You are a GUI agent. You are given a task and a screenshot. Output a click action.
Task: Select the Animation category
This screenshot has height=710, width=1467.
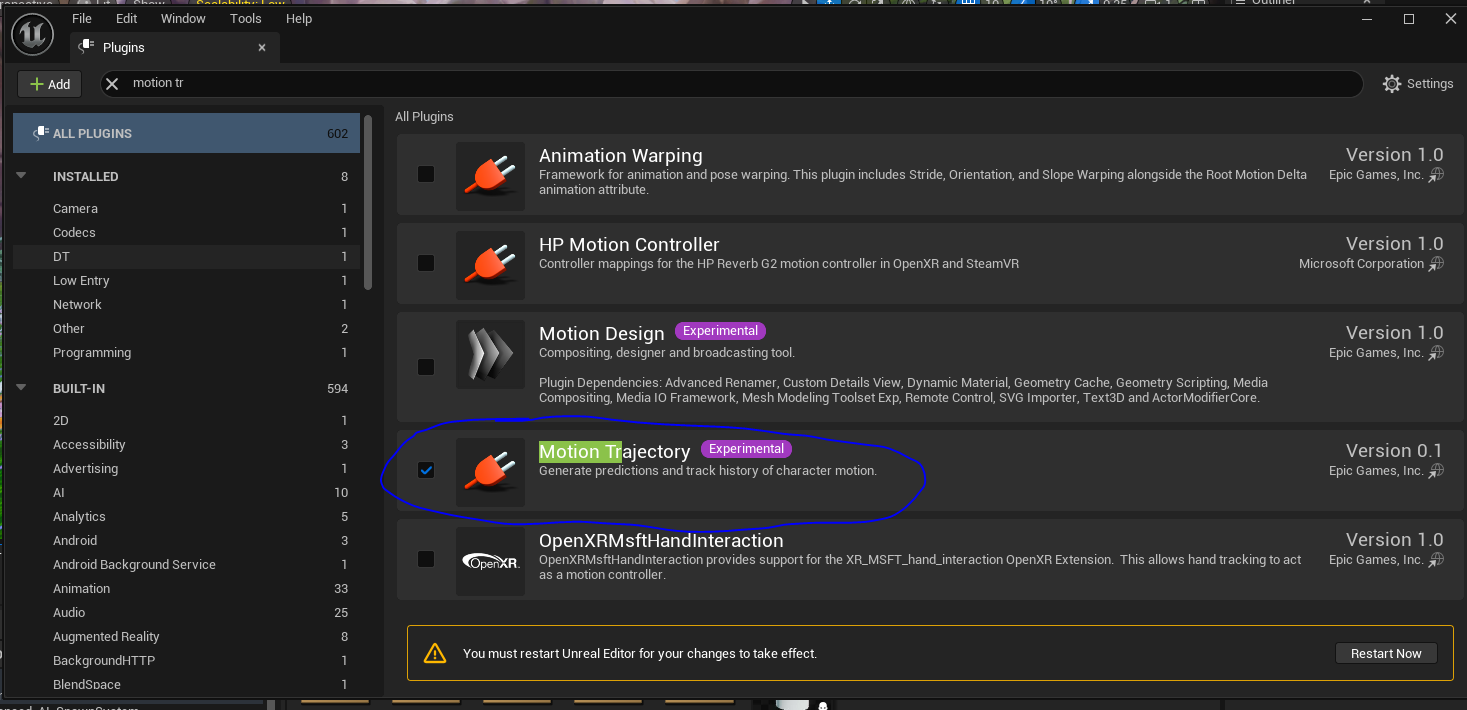pyautogui.click(x=186, y=588)
